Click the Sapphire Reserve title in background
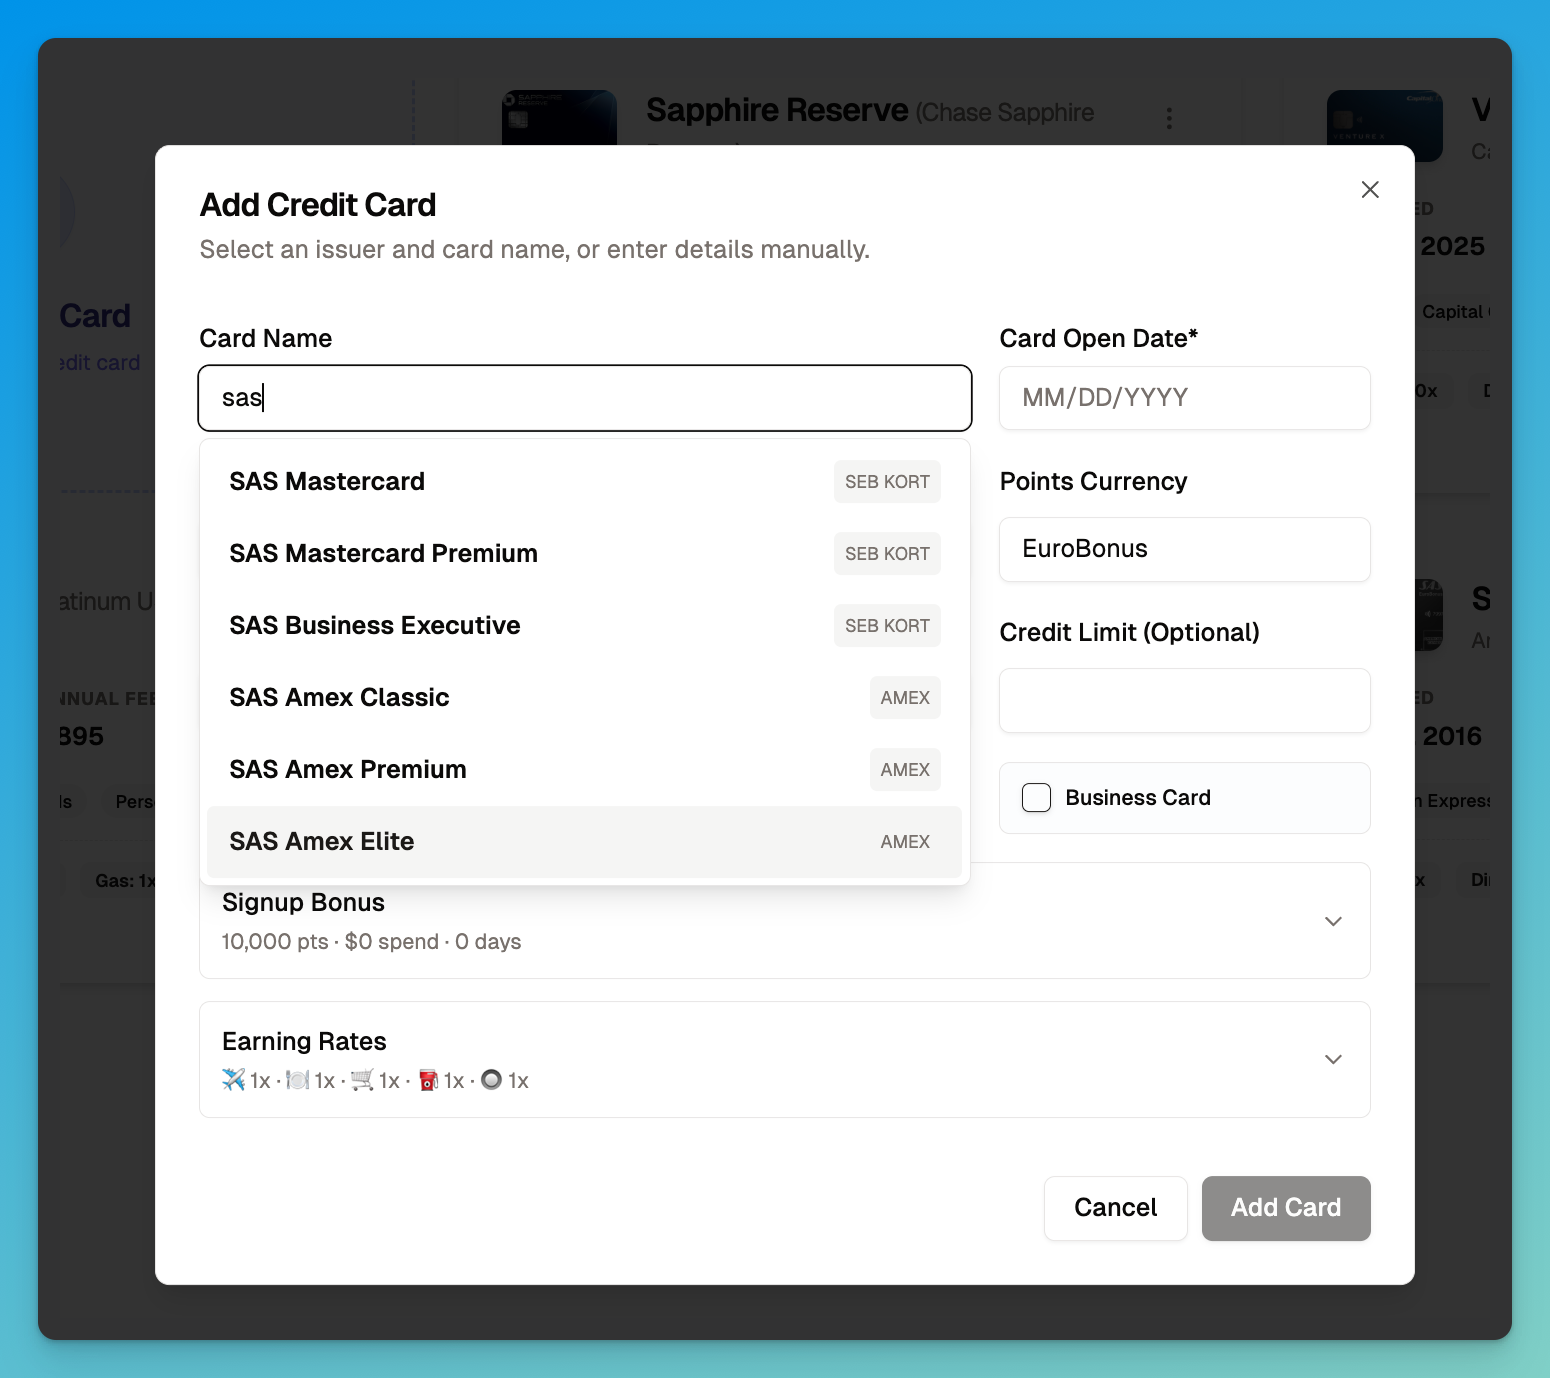This screenshot has height=1378, width=1550. [x=777, y=110]
